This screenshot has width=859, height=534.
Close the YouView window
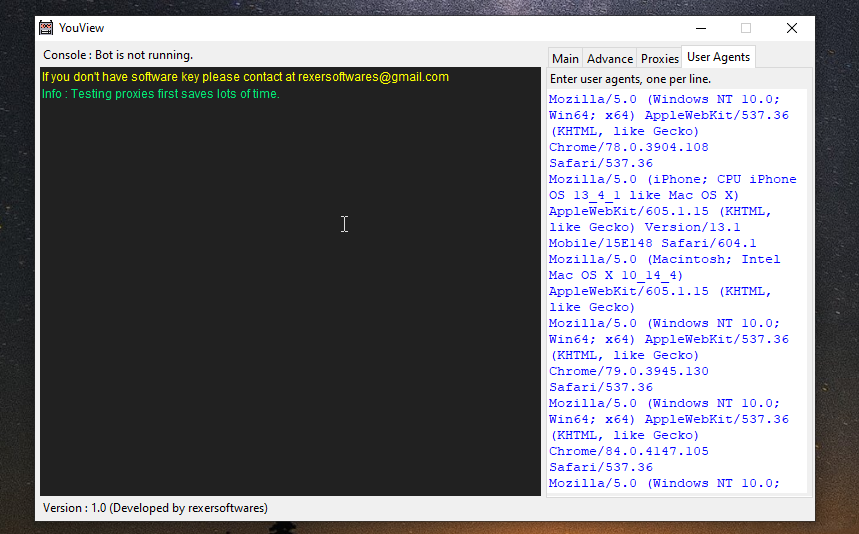(x=792, y=28)
